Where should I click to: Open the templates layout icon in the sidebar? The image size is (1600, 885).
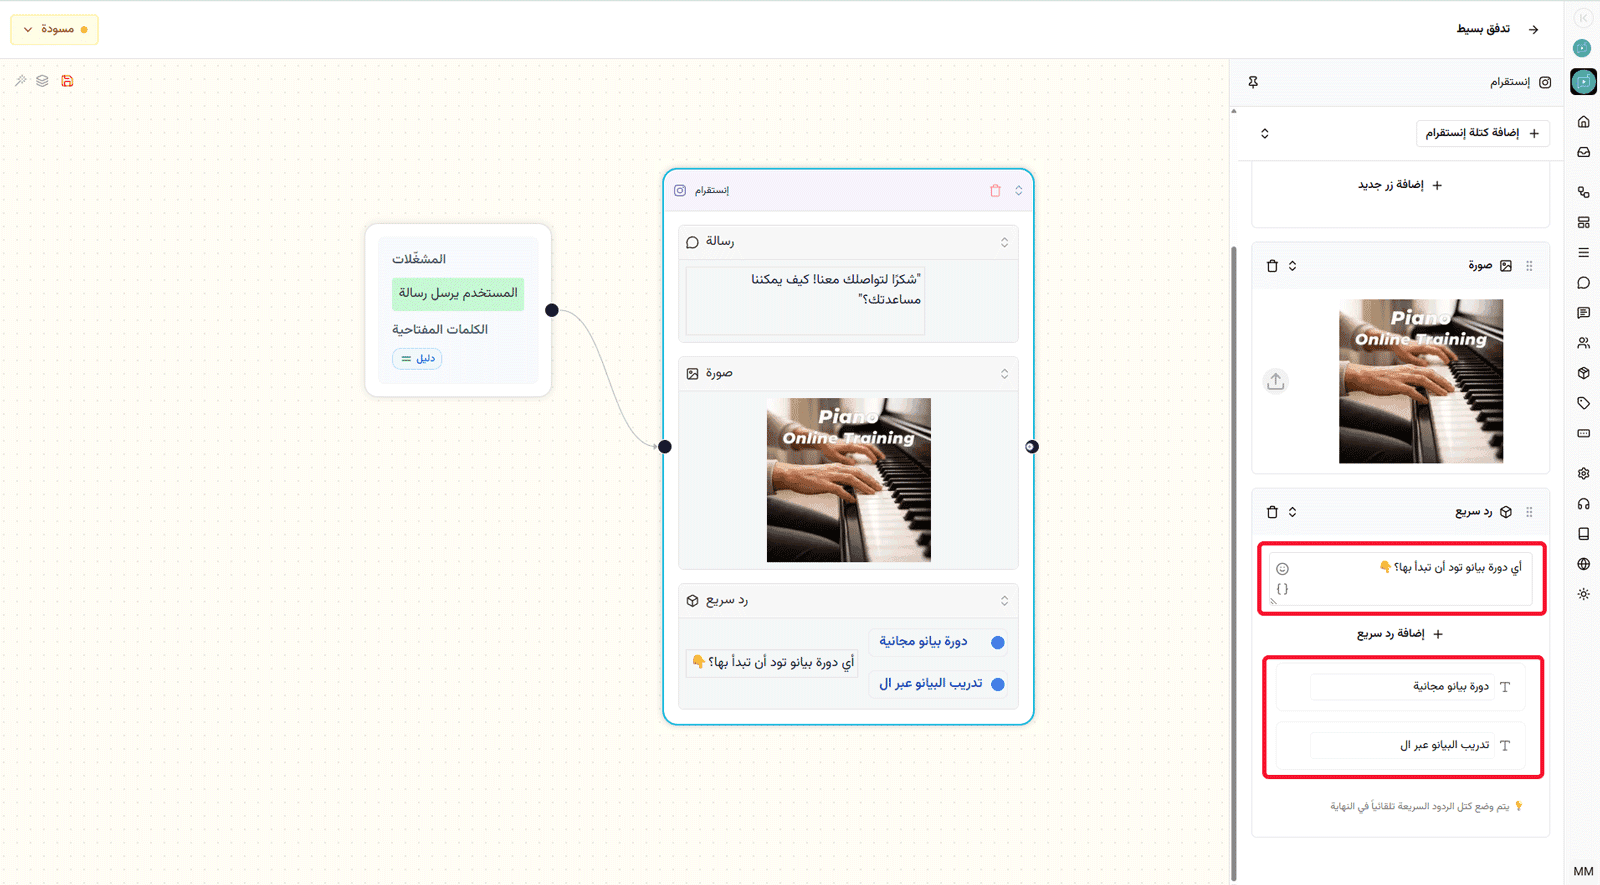1583,222
